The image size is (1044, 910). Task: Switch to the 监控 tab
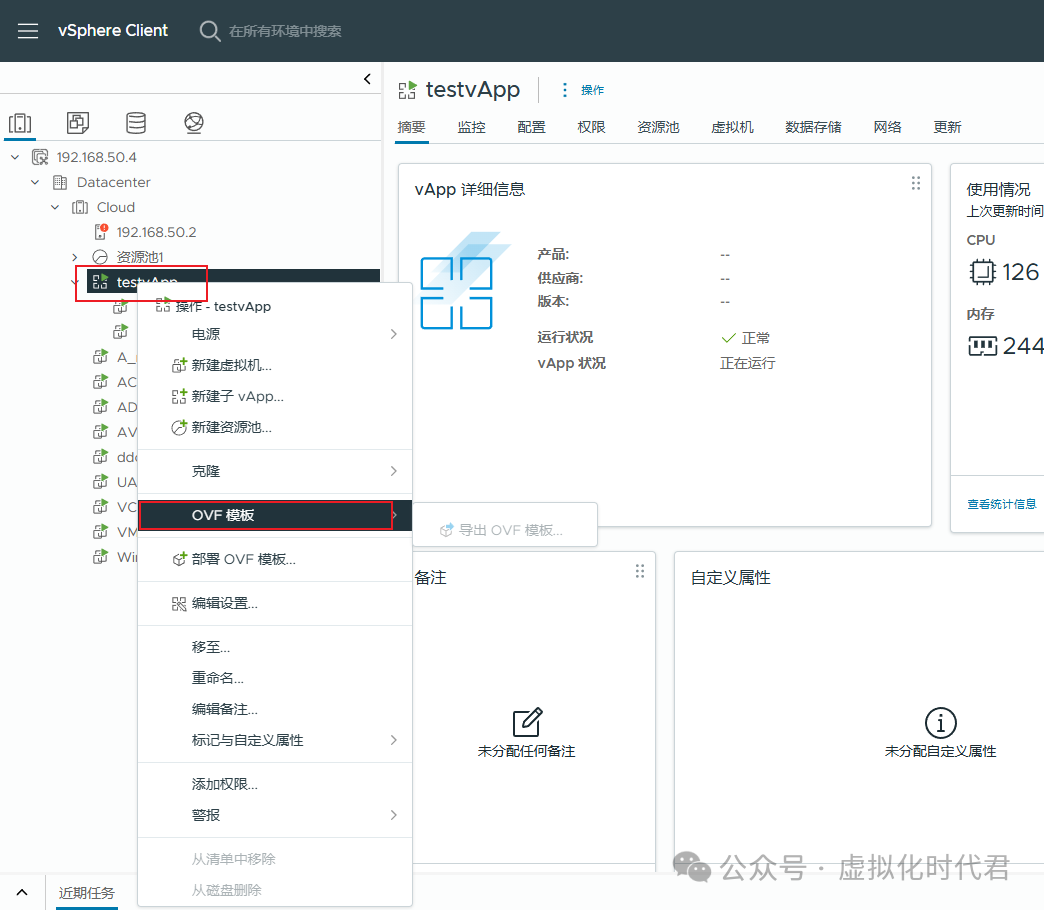471,127
